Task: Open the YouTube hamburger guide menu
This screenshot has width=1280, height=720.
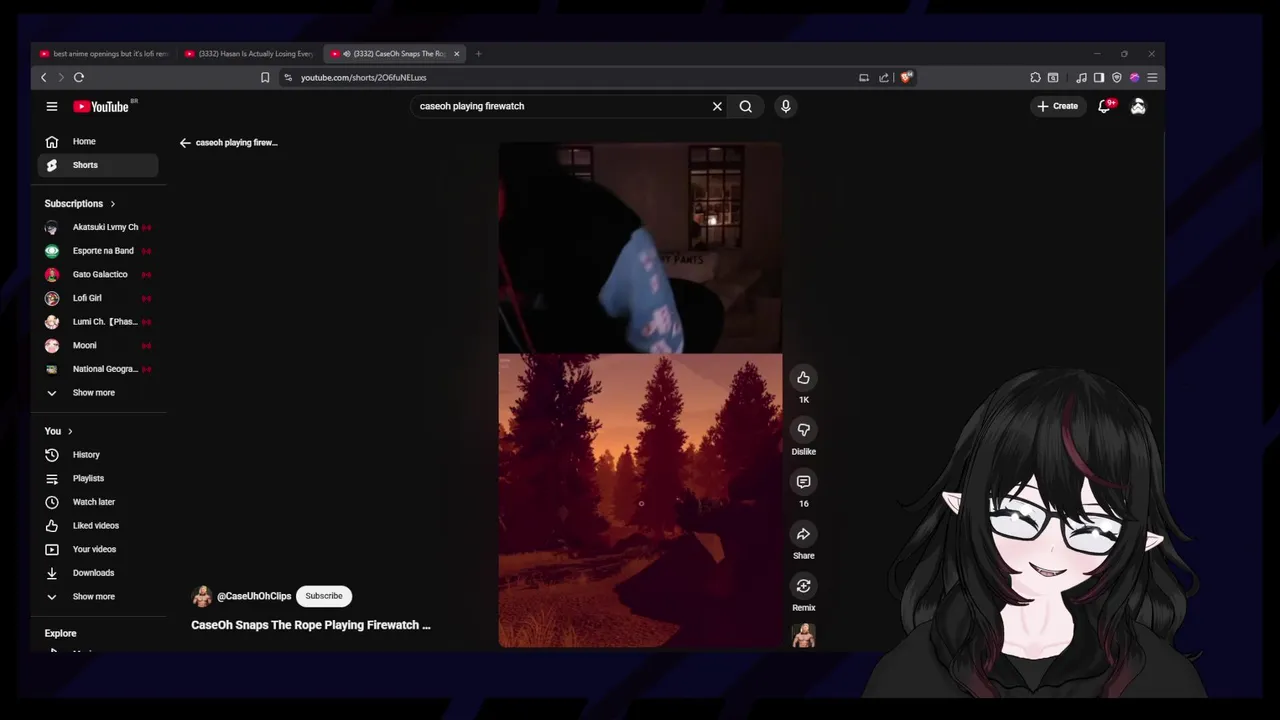Action: tap(52, 106)
